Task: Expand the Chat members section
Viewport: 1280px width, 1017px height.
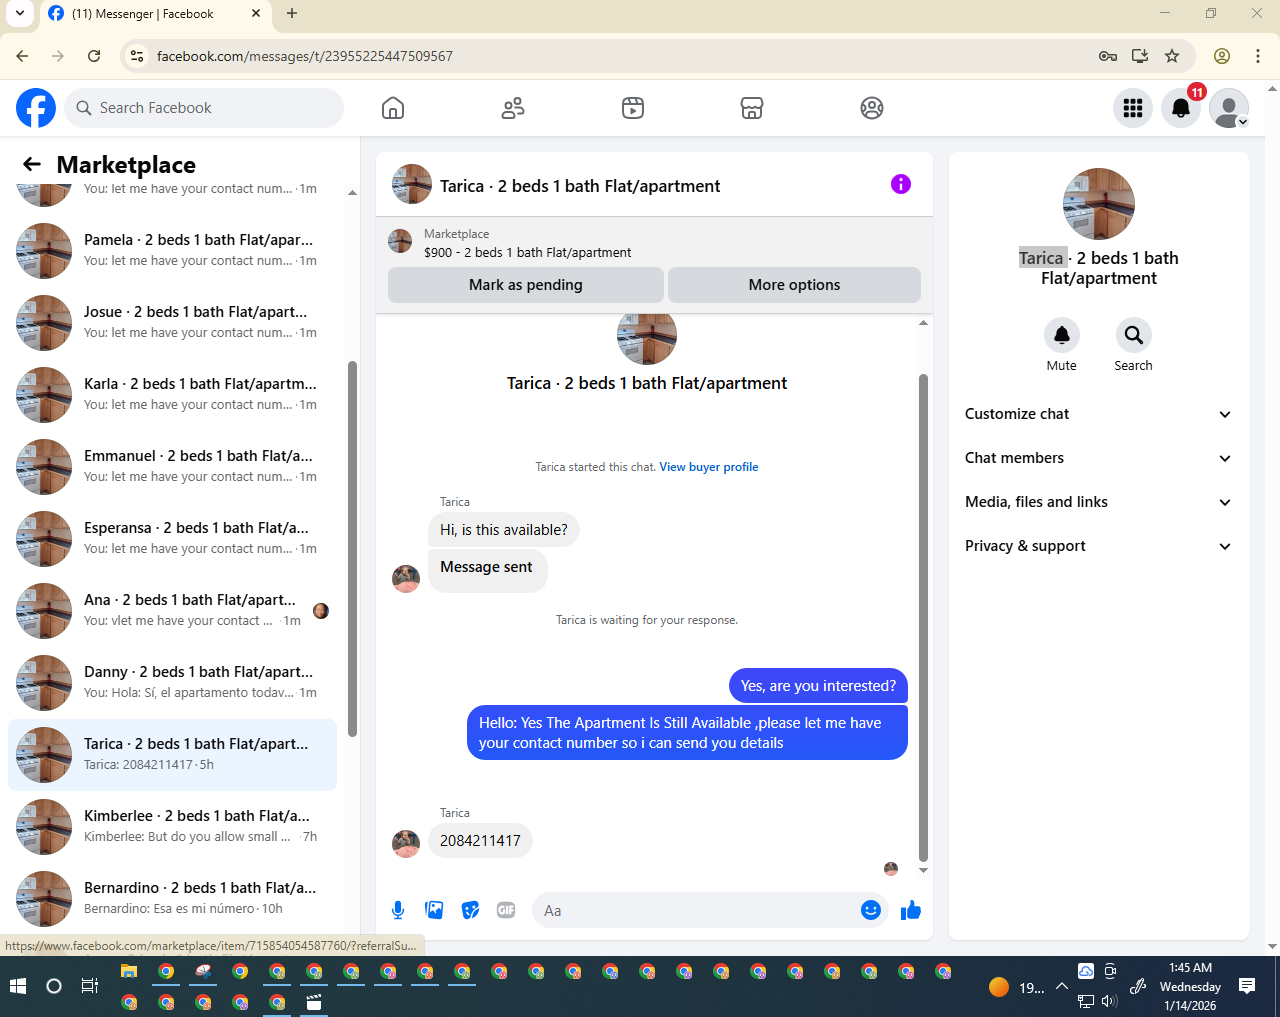Action: (x=1098, y=458)
